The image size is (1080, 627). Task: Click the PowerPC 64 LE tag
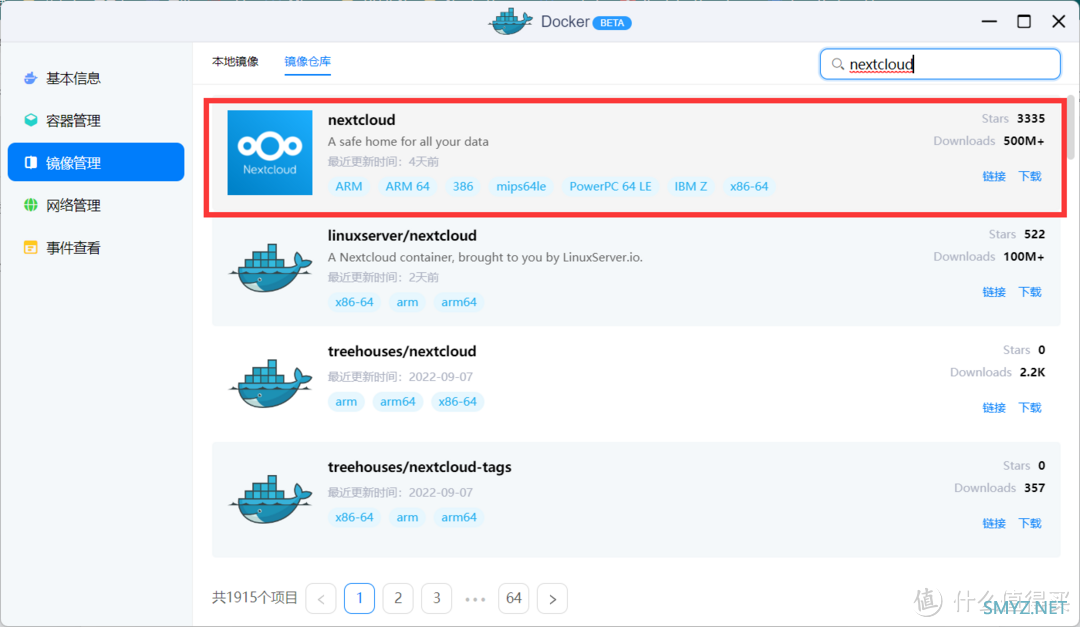point(610,187)
